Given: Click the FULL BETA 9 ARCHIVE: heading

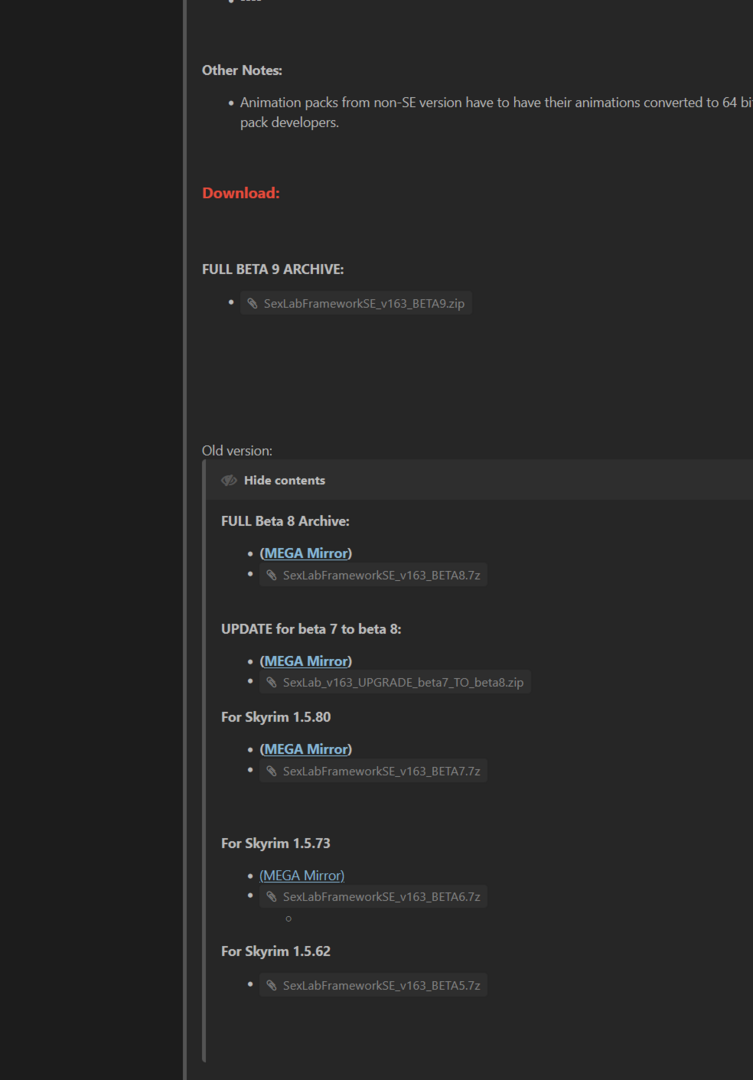Looking at the screenshot, I should click(x=273, y=269).
